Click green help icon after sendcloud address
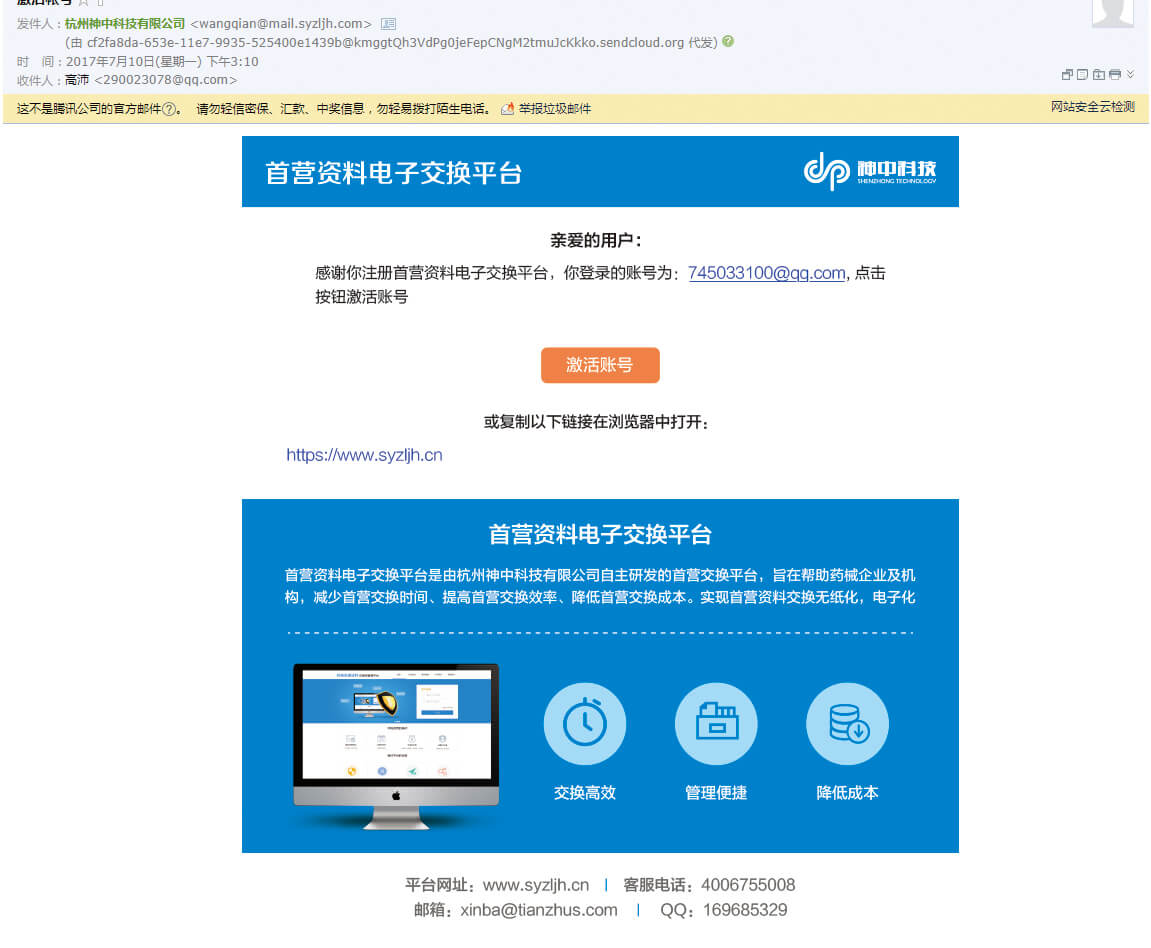Viewport: 1151px width, 948px height. click(727, 42)
